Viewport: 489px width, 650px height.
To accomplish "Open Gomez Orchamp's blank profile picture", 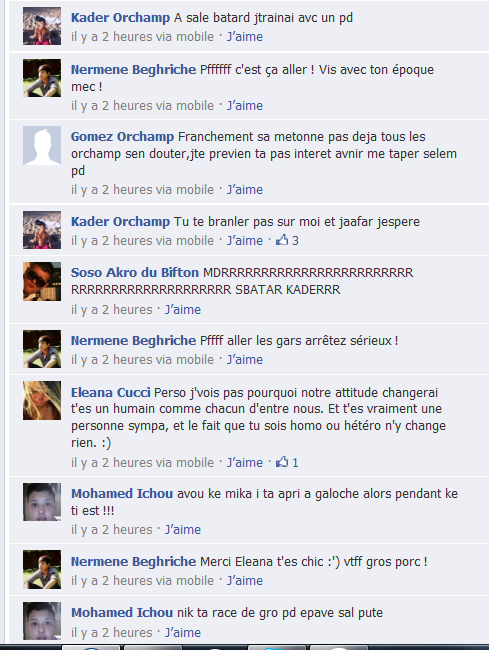I will tap(42, 146).
